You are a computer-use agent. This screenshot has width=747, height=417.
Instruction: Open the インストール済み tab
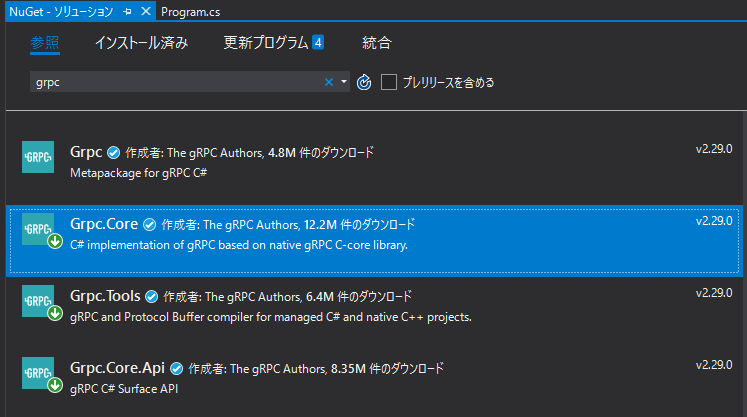[x=141, y=43]
